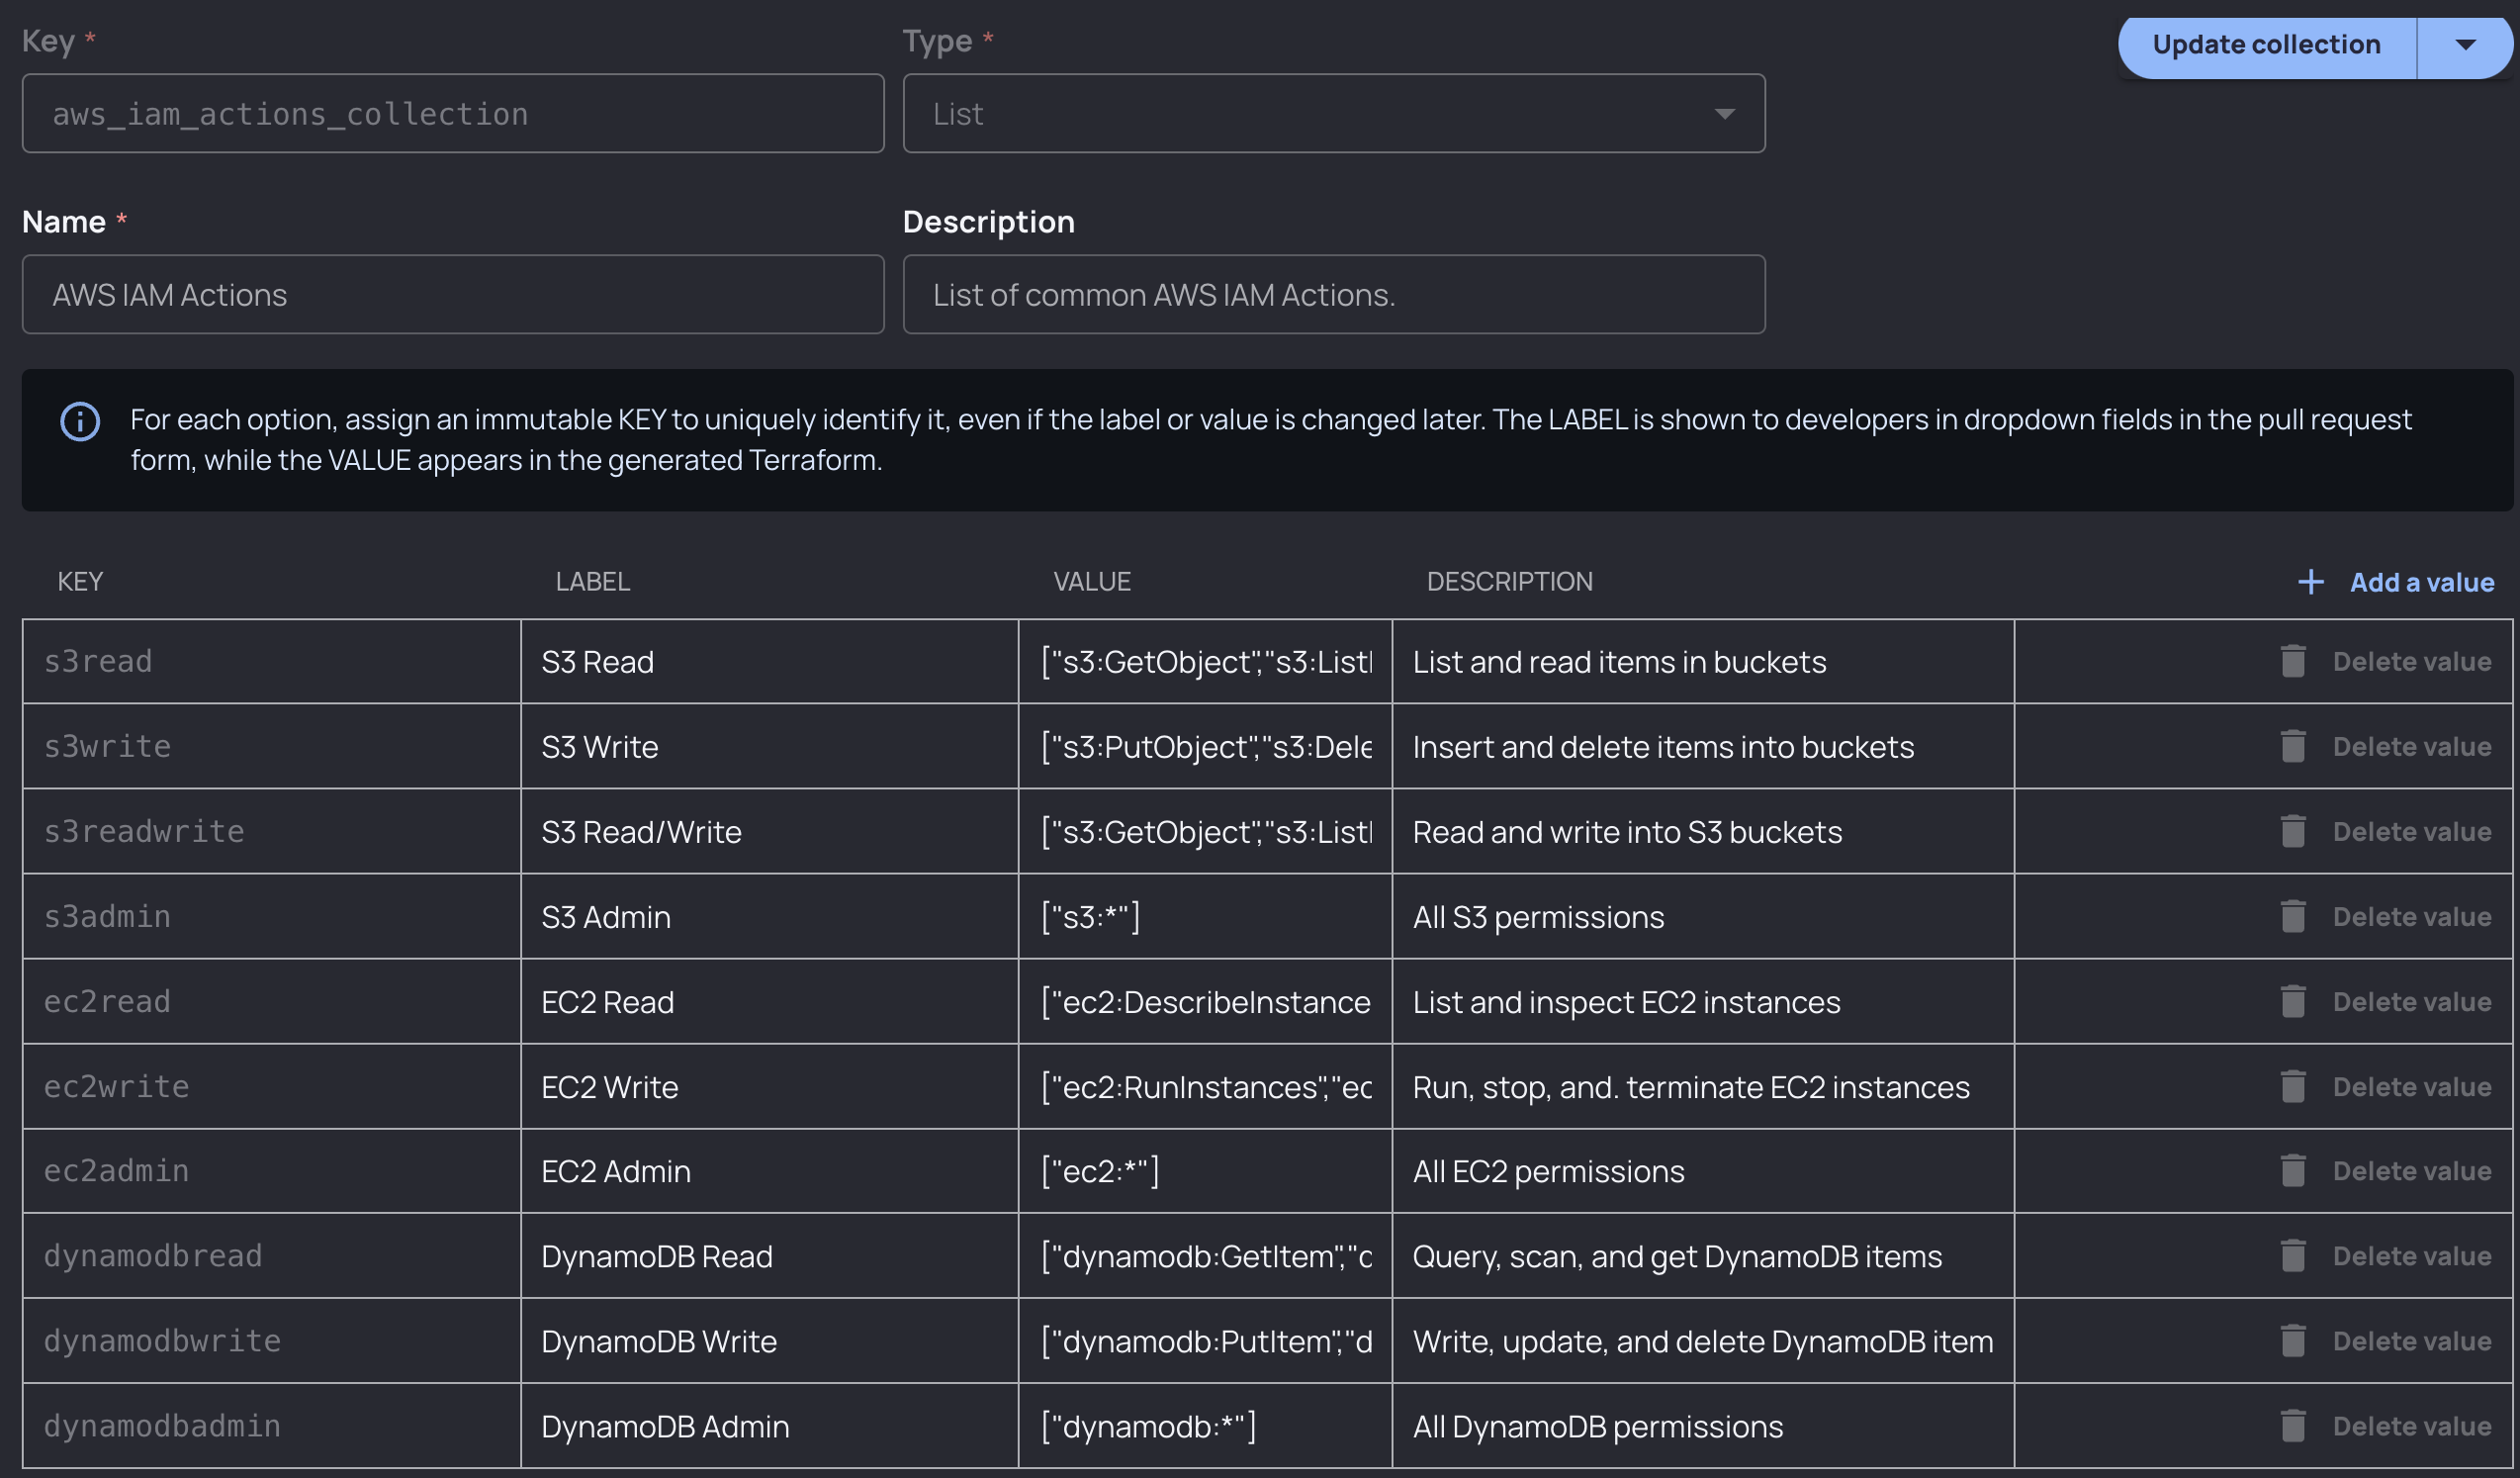Image resolution: width=2520 pixels, height=1478 pixels.
Task: Click the ["dynamodb:*"] value cell
Action: coord(1205,1425)
